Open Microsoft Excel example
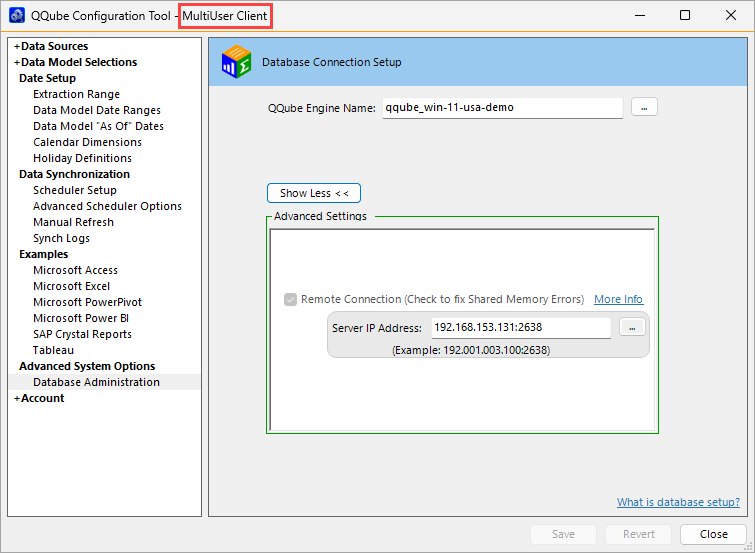This screenshot has width=755, height=553. pyautogui.click(x=71, y=286)
